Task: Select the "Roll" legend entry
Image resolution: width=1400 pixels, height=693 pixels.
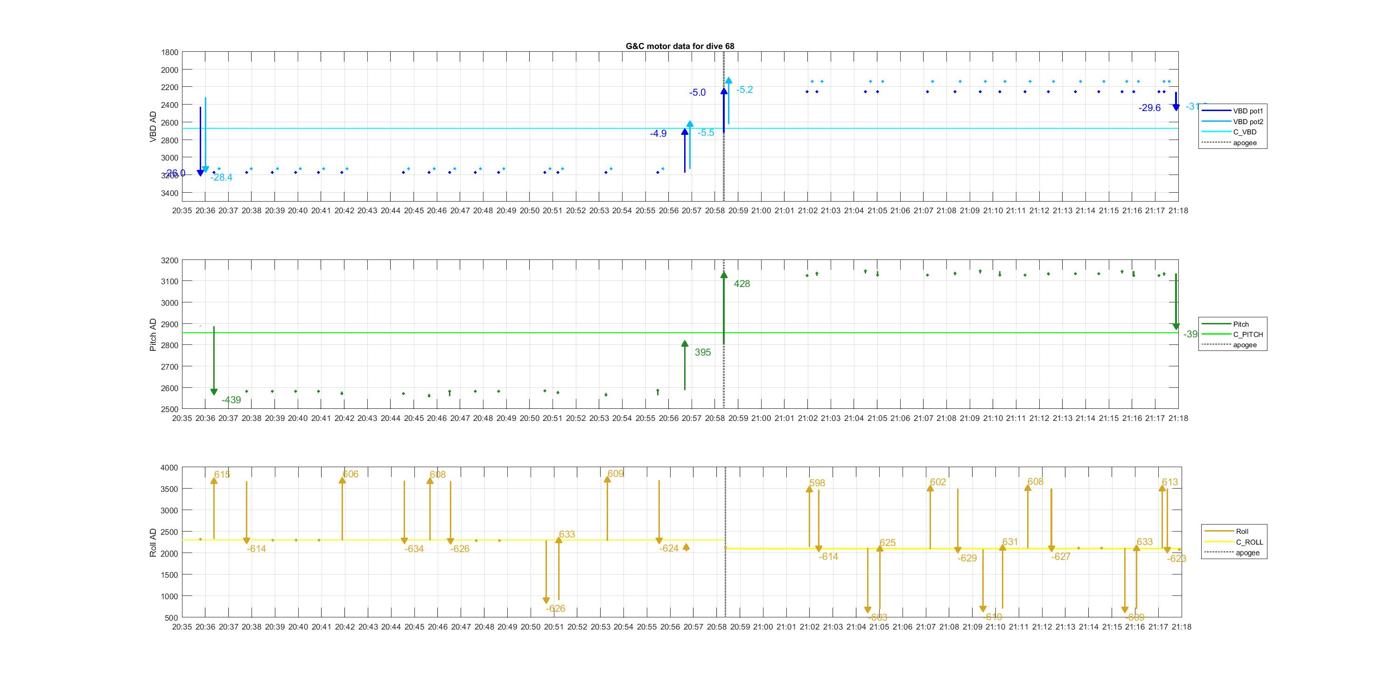Action: pos(1227,531)
